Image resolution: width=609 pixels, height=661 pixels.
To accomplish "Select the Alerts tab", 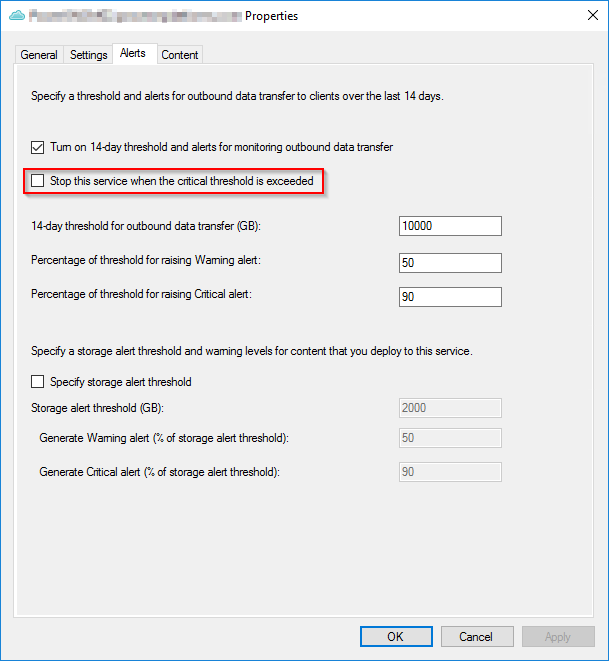I will point(132,54).
